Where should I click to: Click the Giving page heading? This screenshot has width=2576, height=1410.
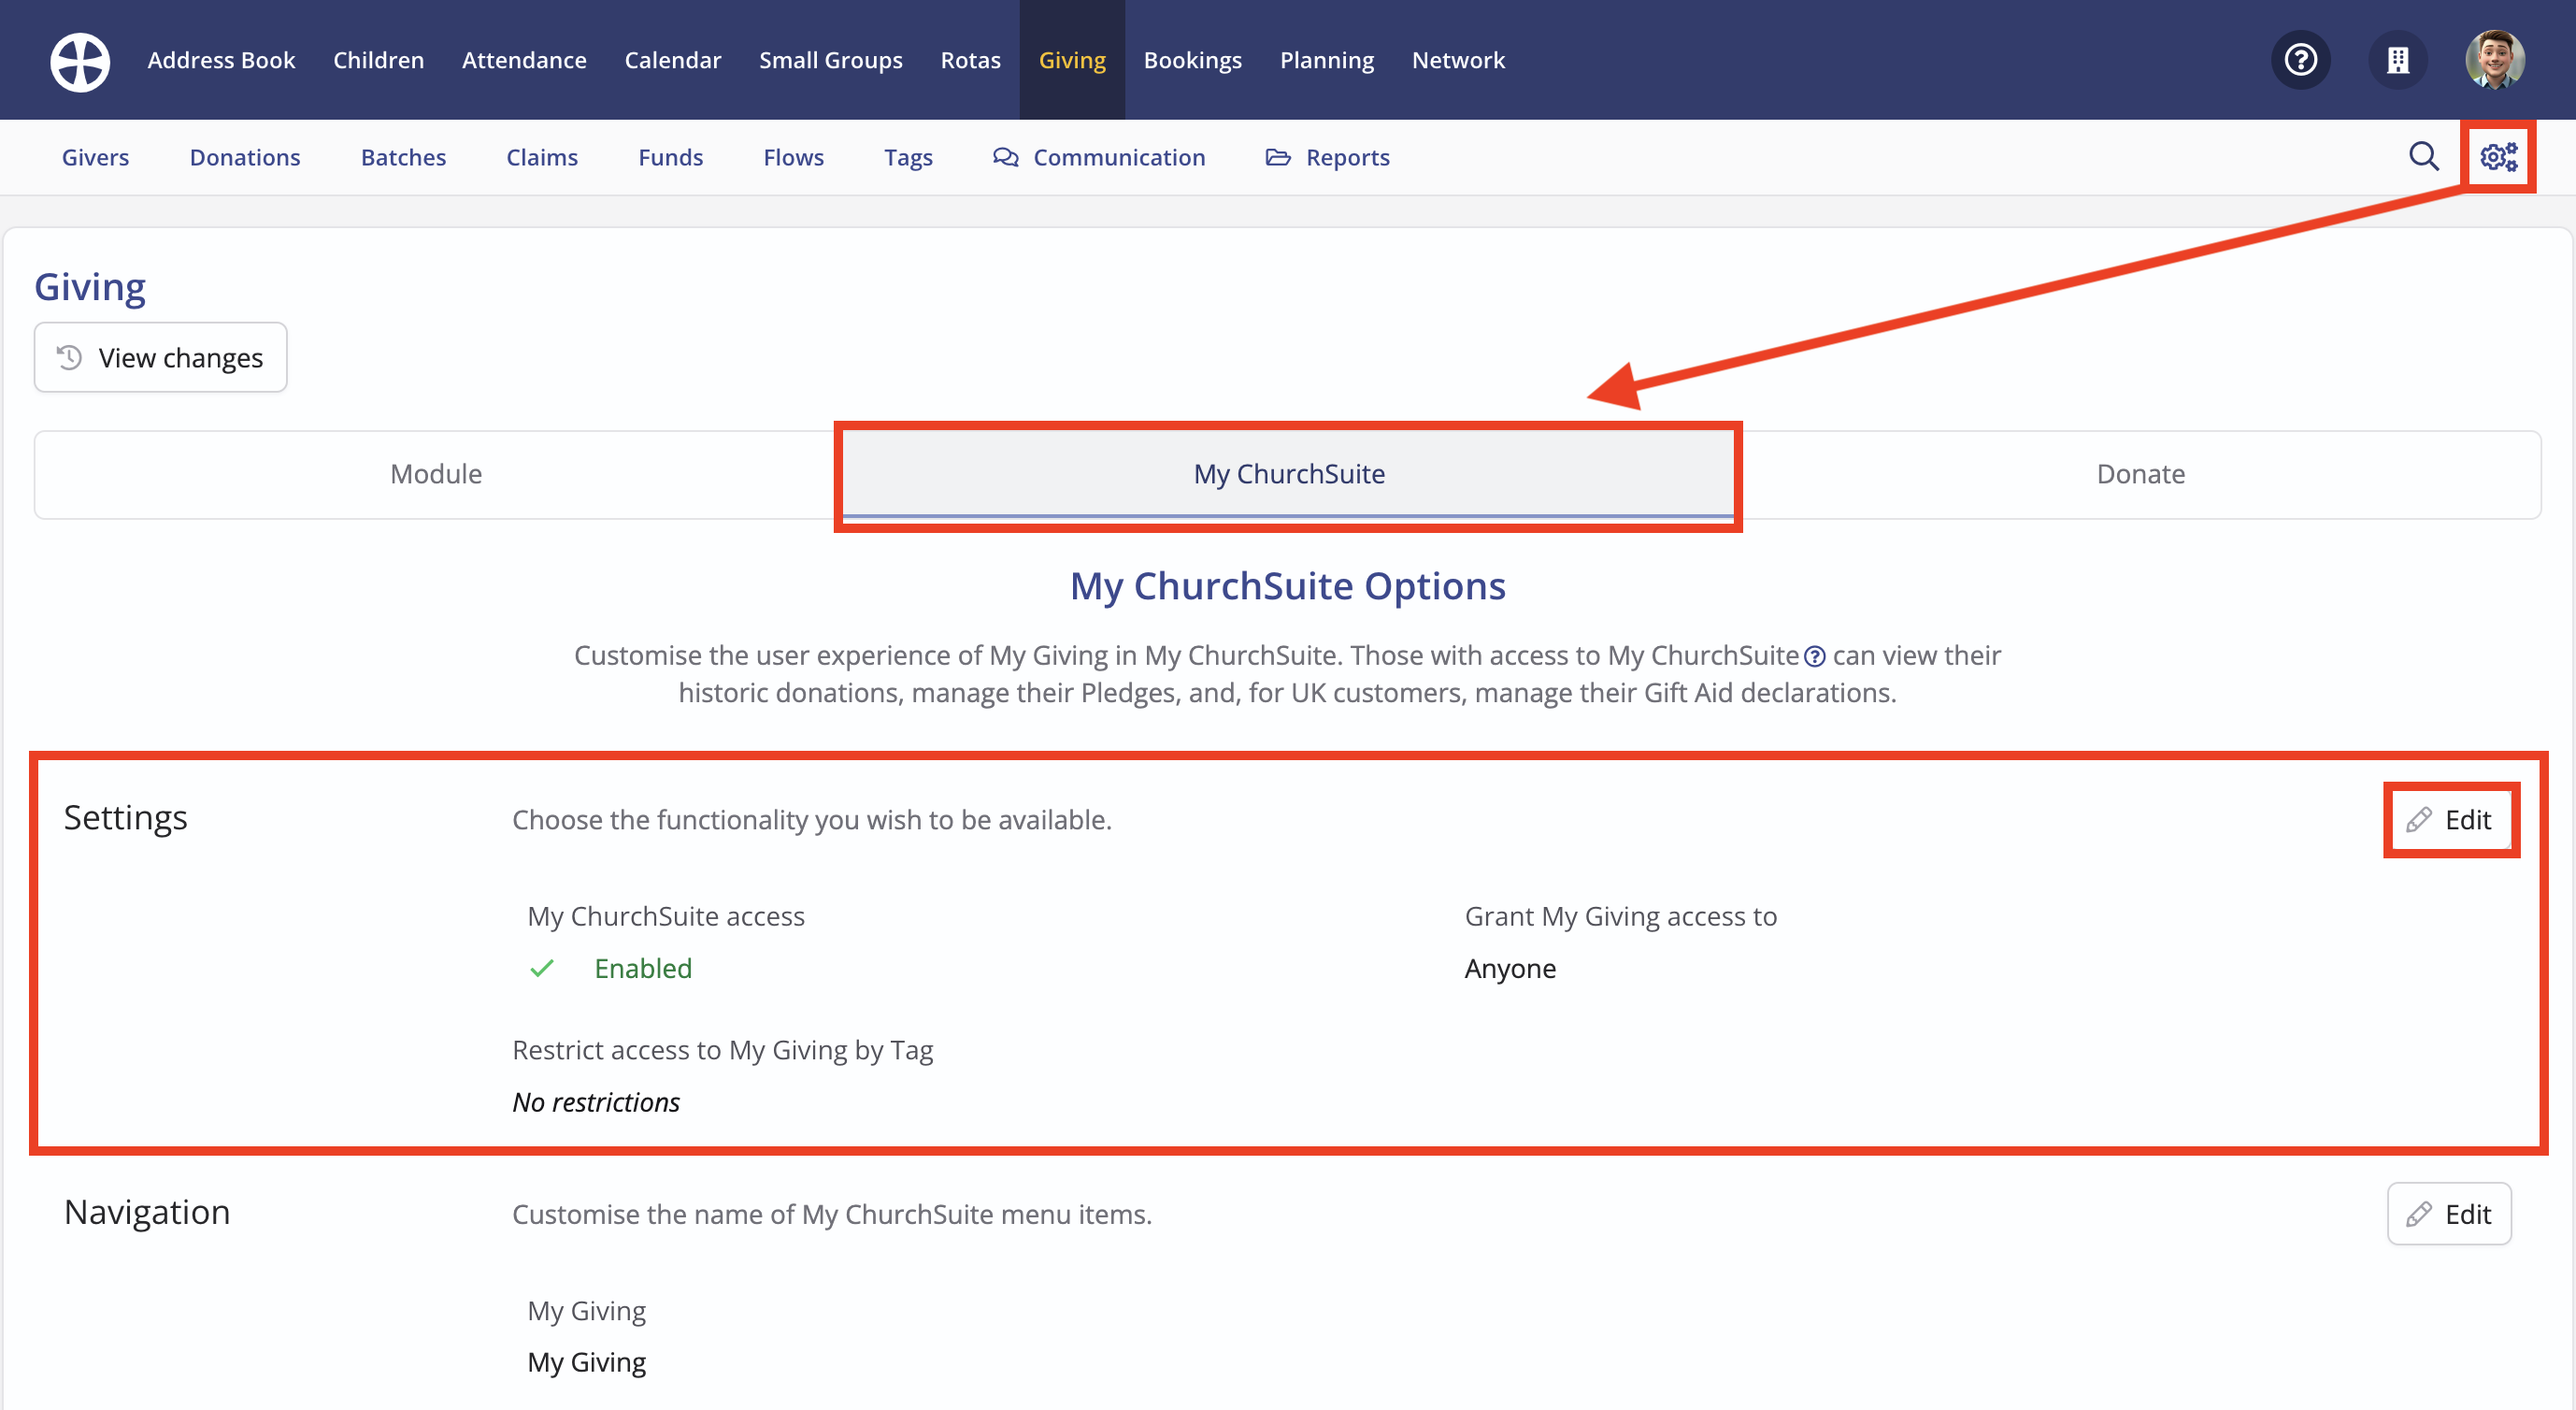tap(90, 287)
